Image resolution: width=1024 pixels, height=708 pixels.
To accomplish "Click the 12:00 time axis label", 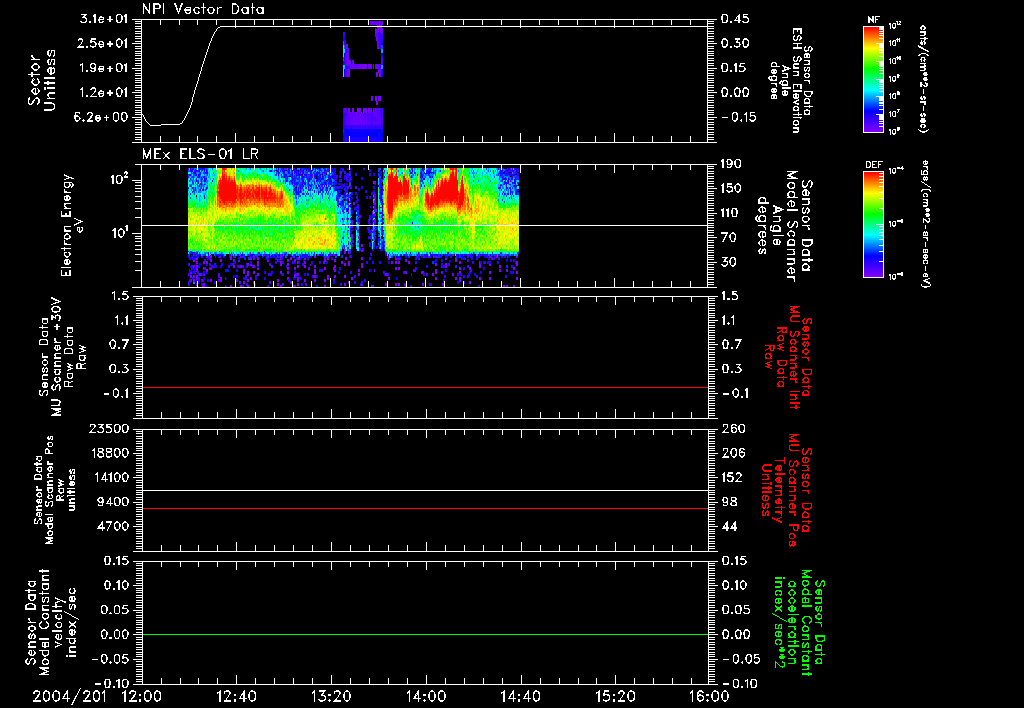I will [141, 696].
